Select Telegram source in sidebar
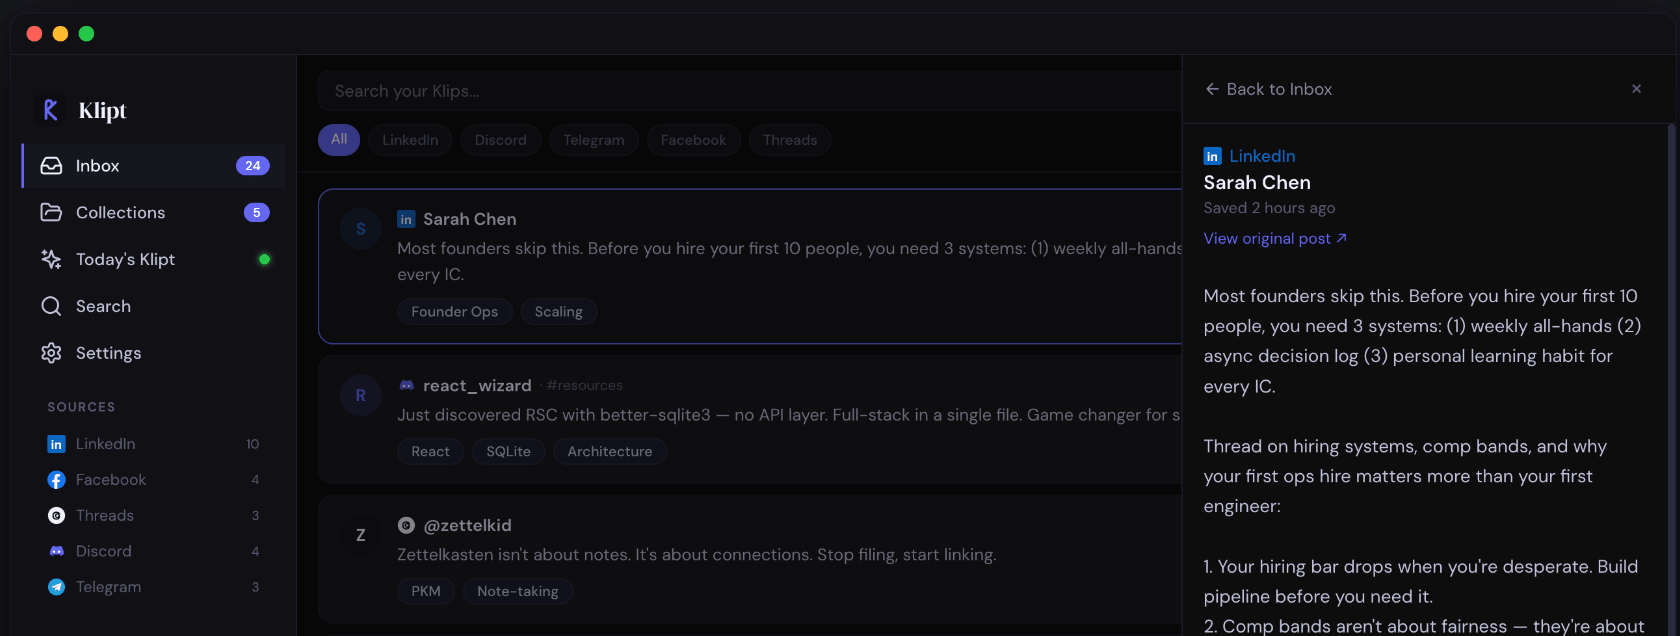Screen dimensions: 1680x636 tap(154, 587)
